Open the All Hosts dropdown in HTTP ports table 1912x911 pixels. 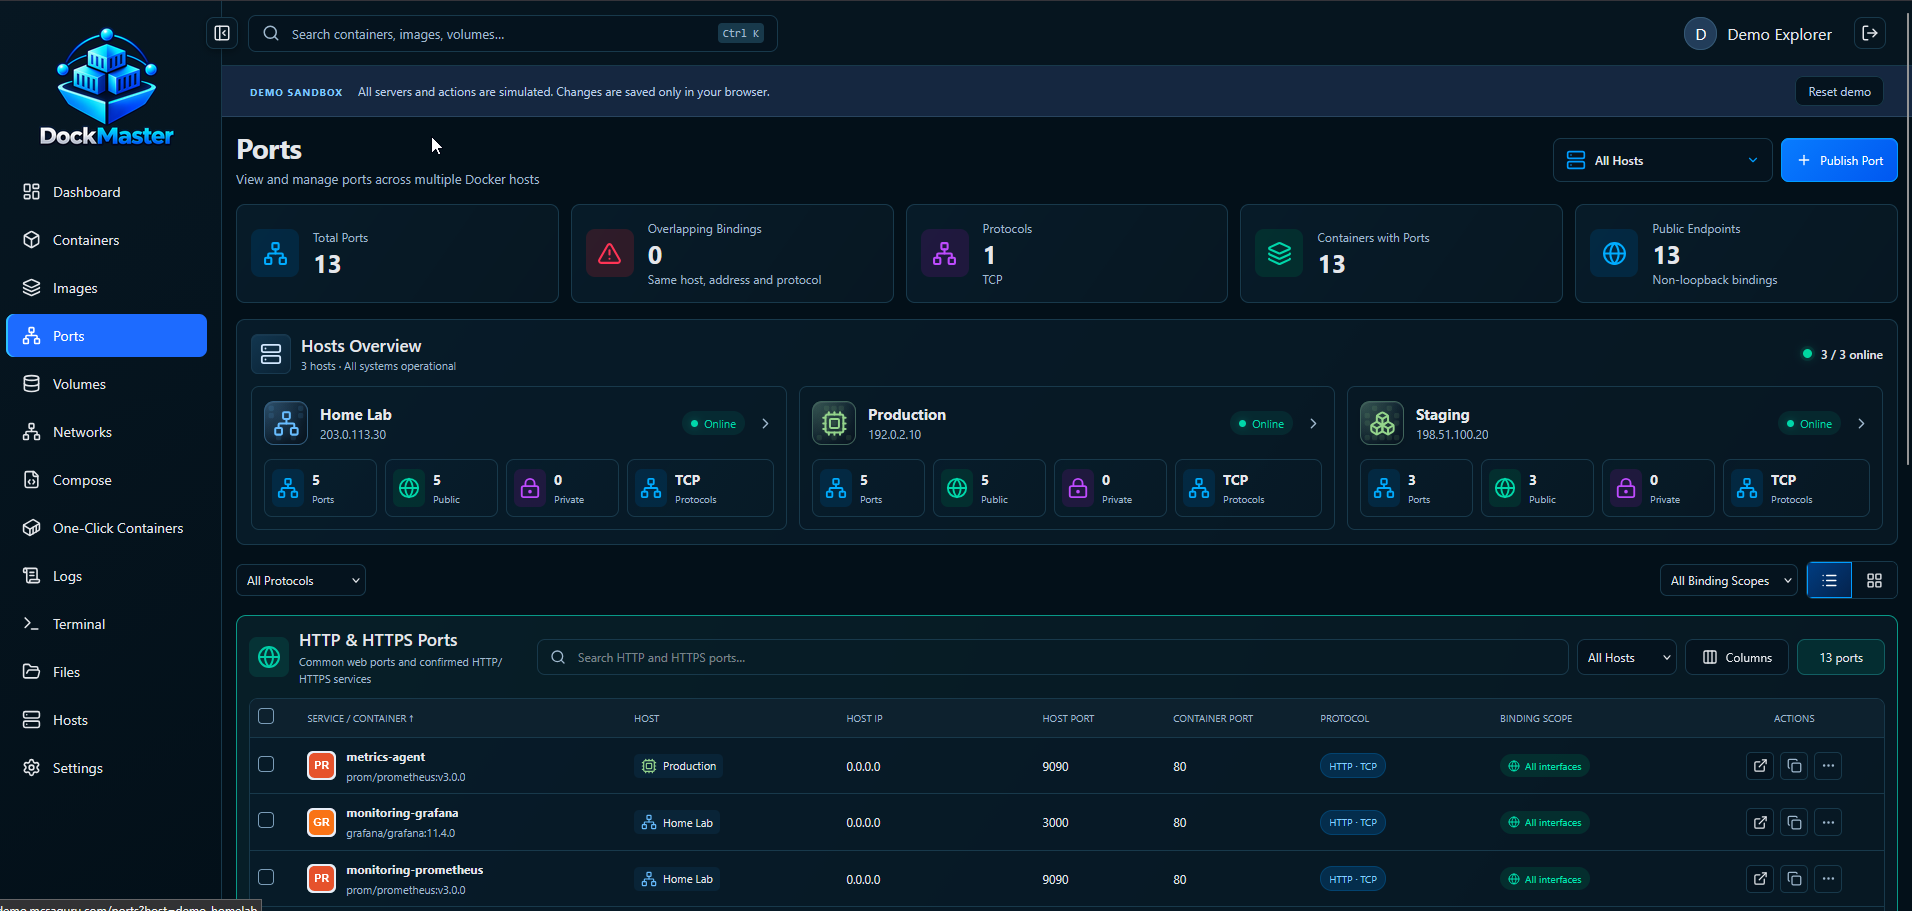pos(1626,657)
